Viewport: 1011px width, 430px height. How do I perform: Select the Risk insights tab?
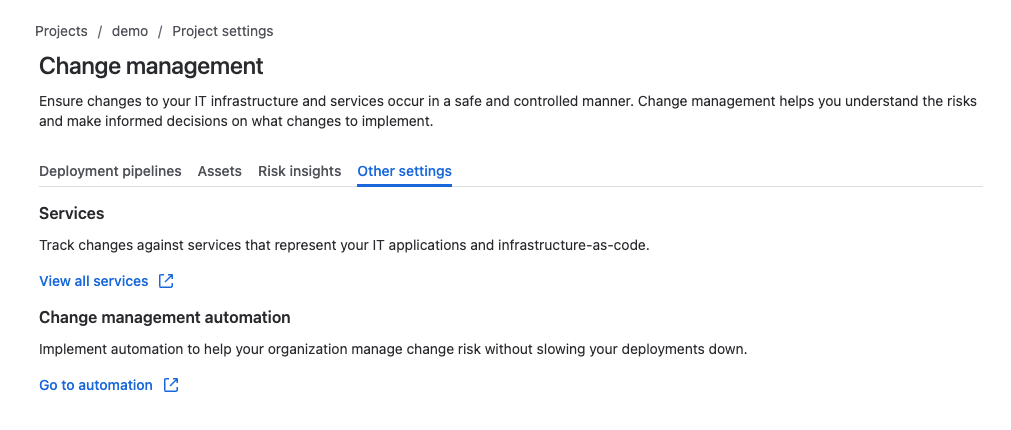coord(300,171)
